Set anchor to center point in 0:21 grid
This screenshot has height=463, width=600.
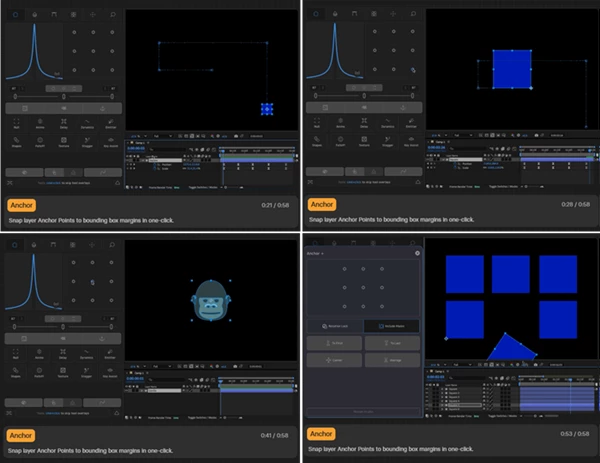[x=93, y=51]
